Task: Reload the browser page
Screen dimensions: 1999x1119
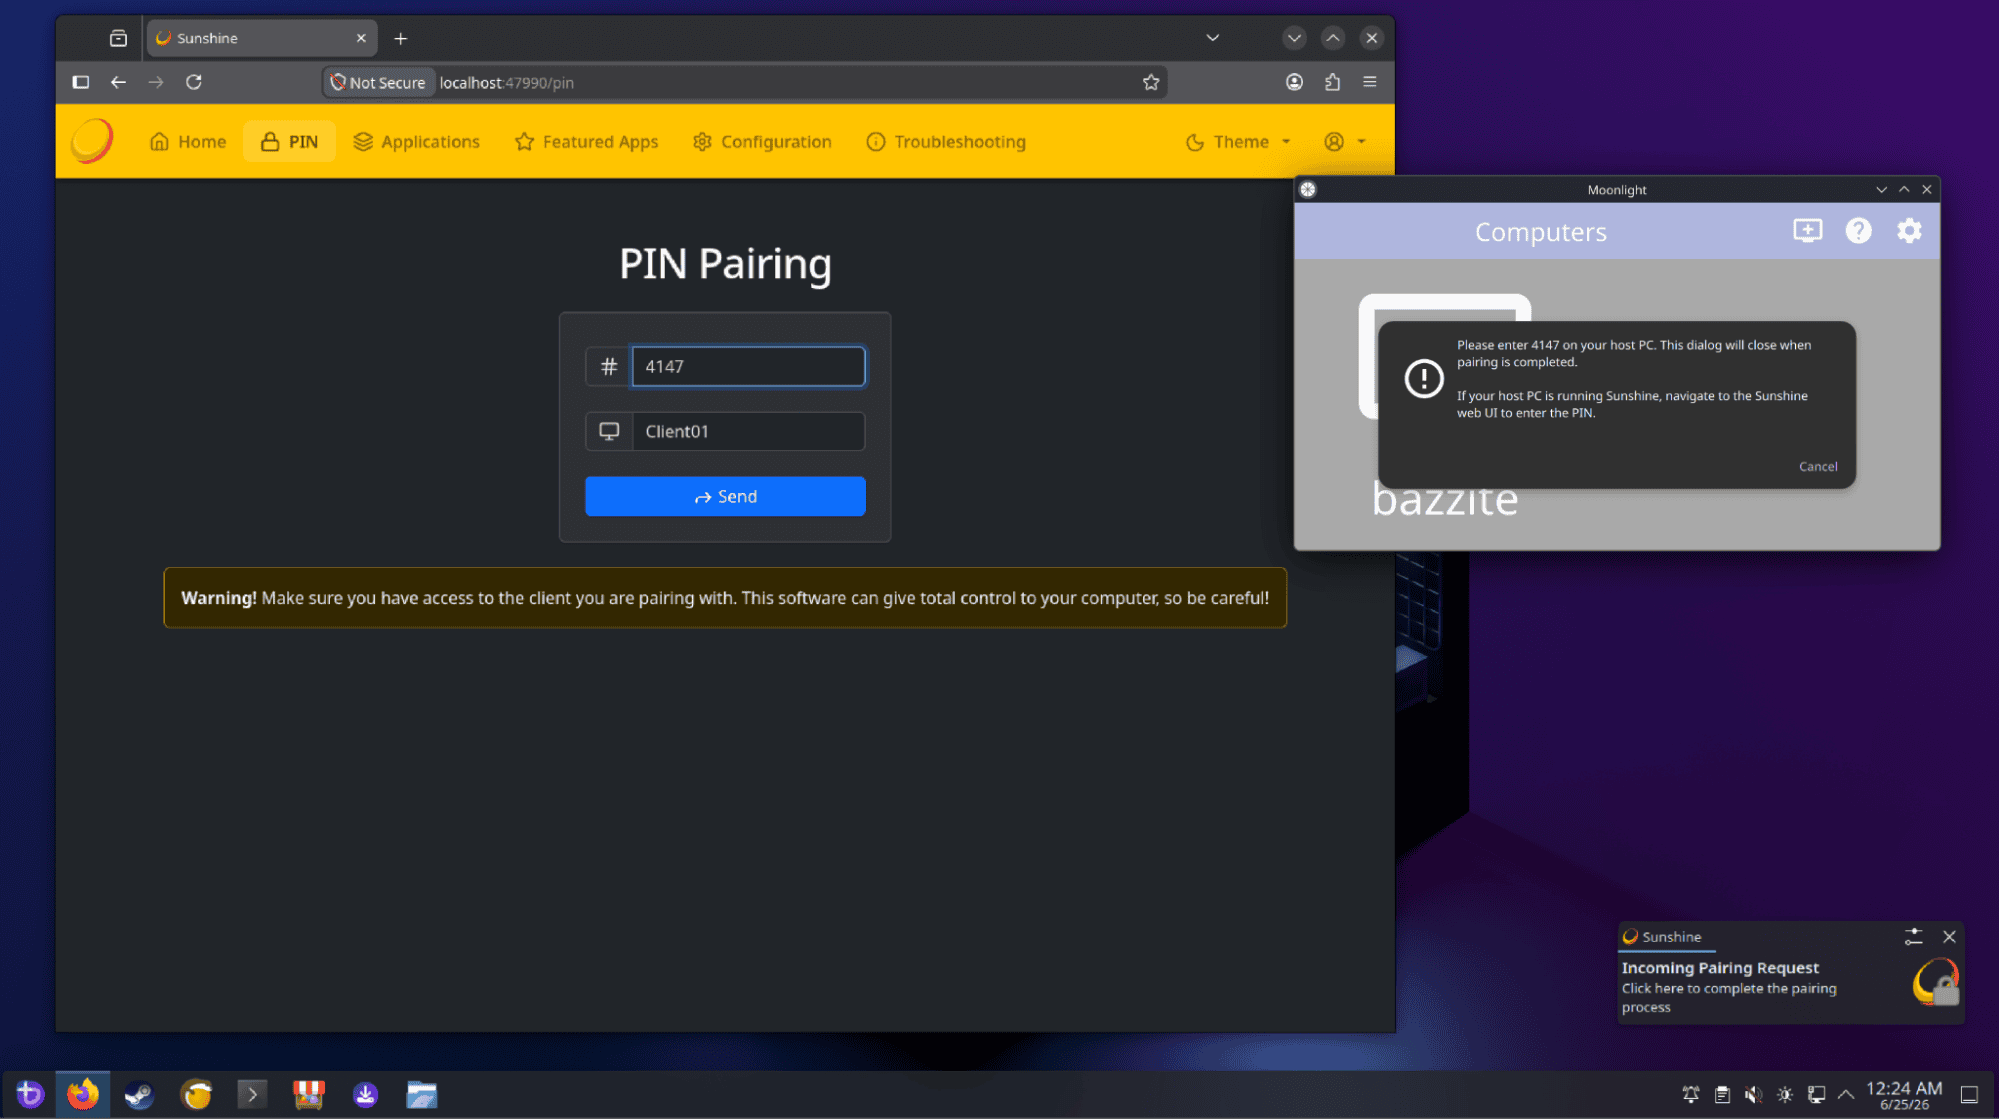Action: (194, 82)
